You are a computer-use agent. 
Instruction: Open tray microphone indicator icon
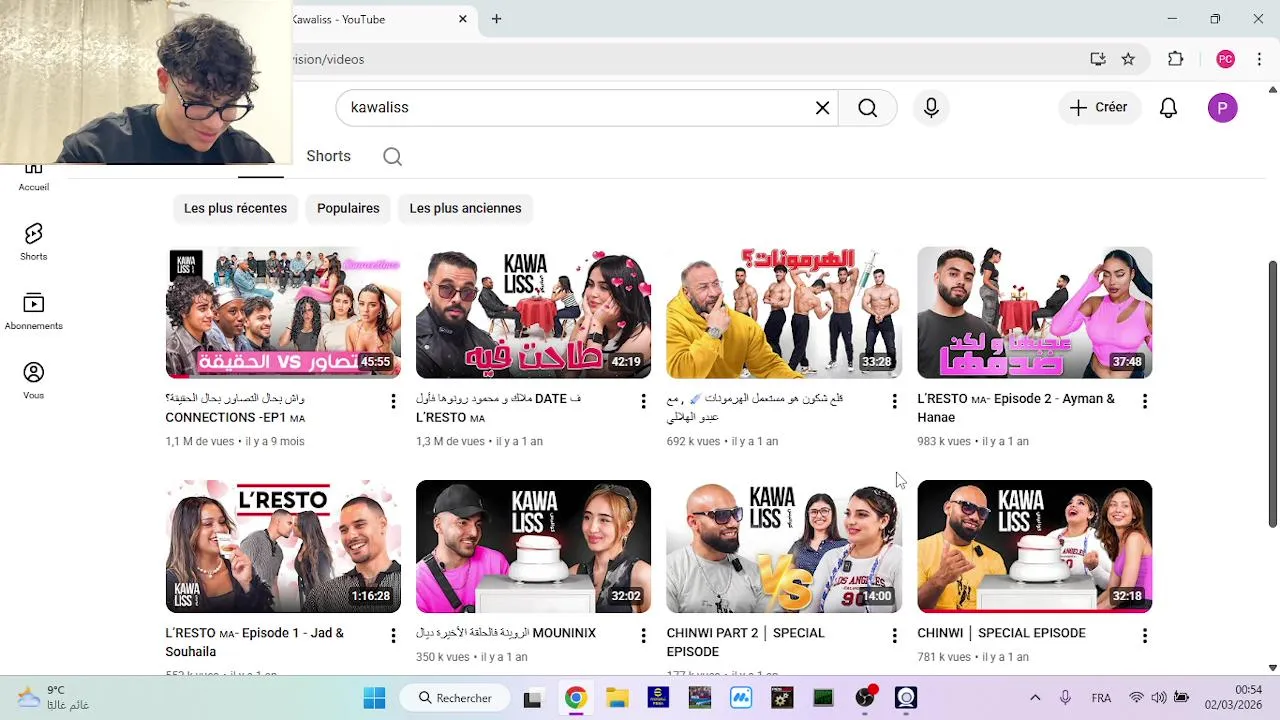coord(1065,698)
